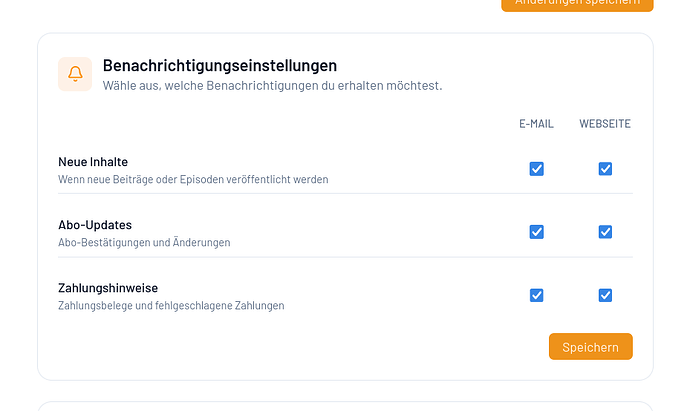Viewport: 690px width, 411px height.
Task: Toggle Webseite checkbox for Neue Inhalte
Action: [x=605, y=169]
